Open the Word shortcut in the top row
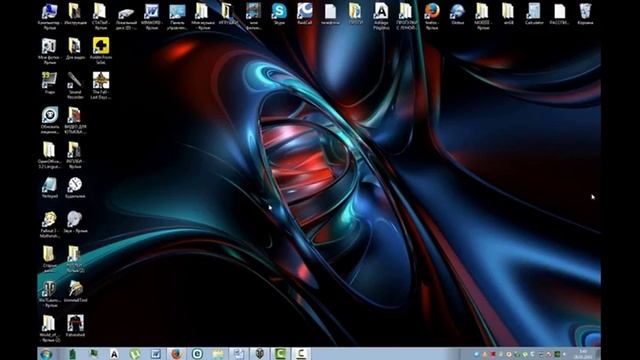This screenshot has height=360, width=640. click(151, 16)
